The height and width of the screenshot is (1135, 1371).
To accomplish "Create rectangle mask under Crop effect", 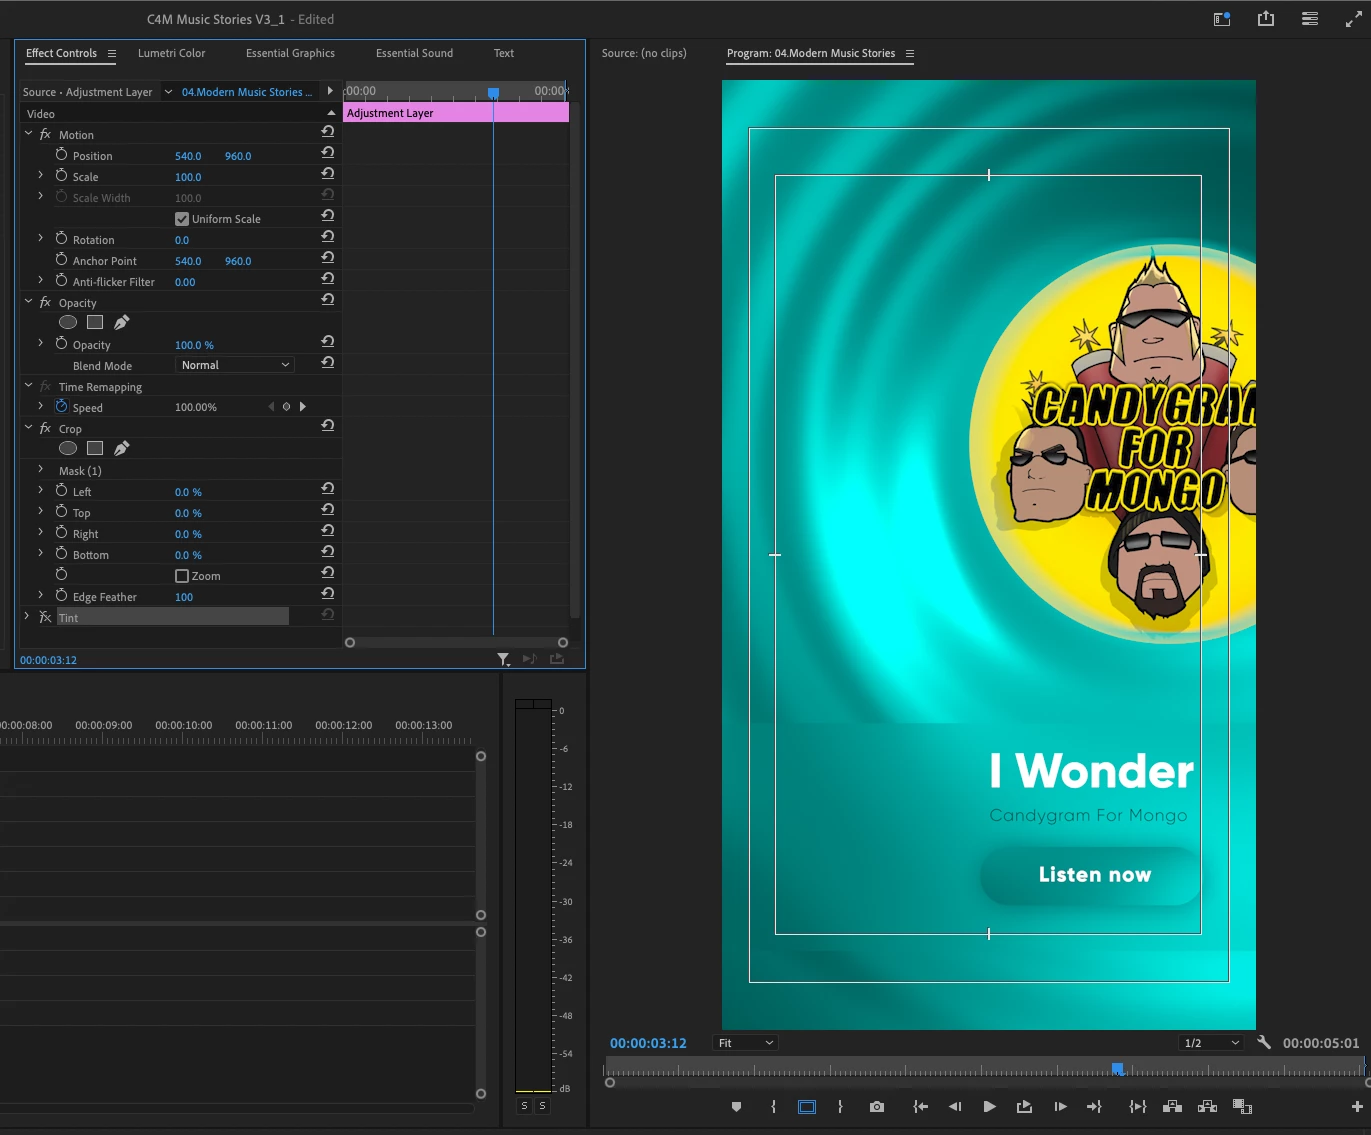I will coord(95,448).
